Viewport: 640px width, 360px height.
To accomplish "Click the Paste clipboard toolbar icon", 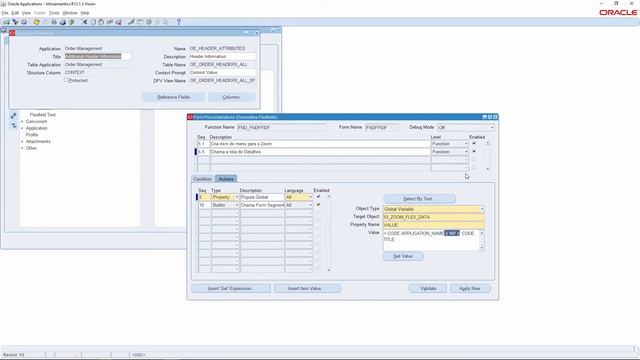I will coord(101,22).
